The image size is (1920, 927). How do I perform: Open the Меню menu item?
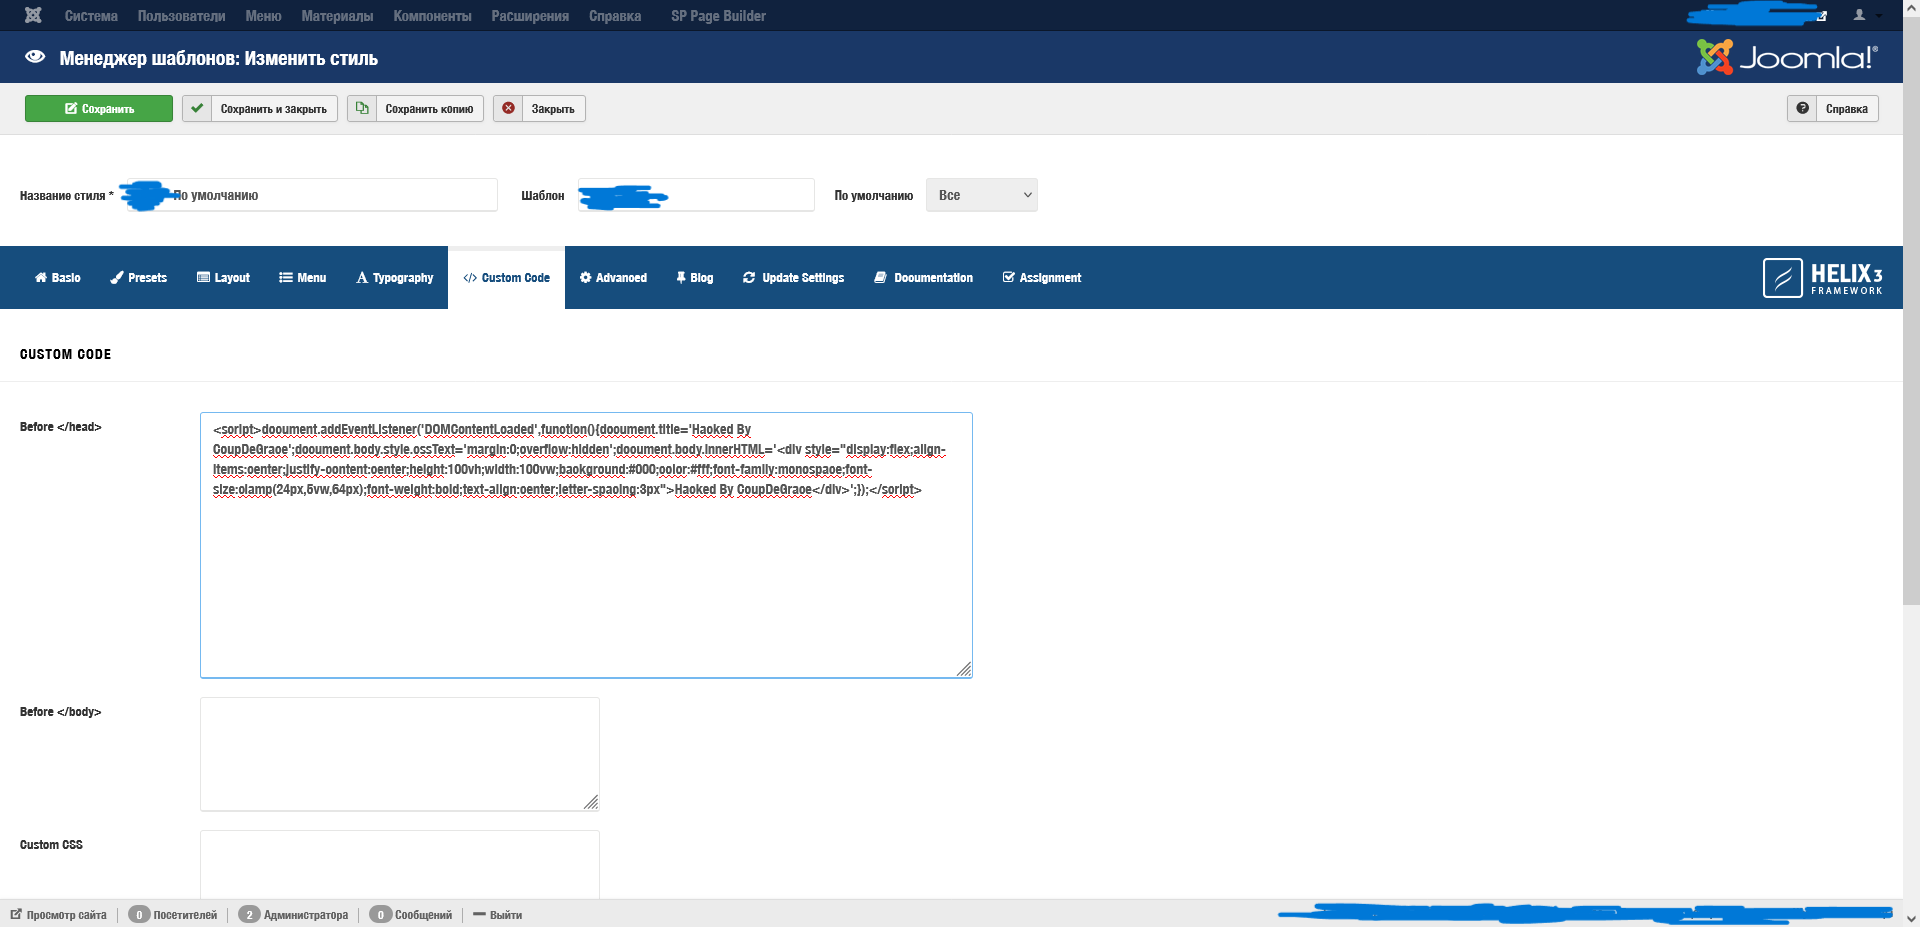coord(263,16)
